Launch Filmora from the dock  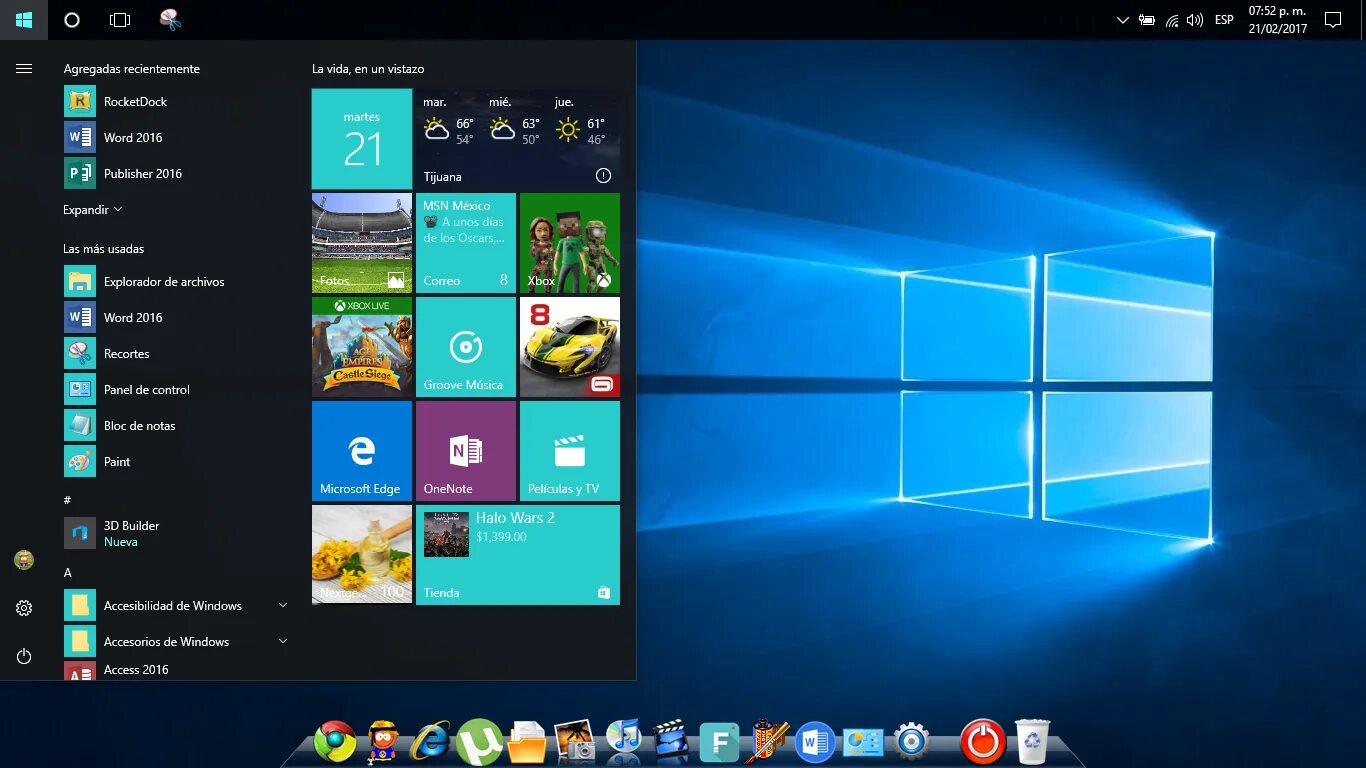(x=719, y=742)
